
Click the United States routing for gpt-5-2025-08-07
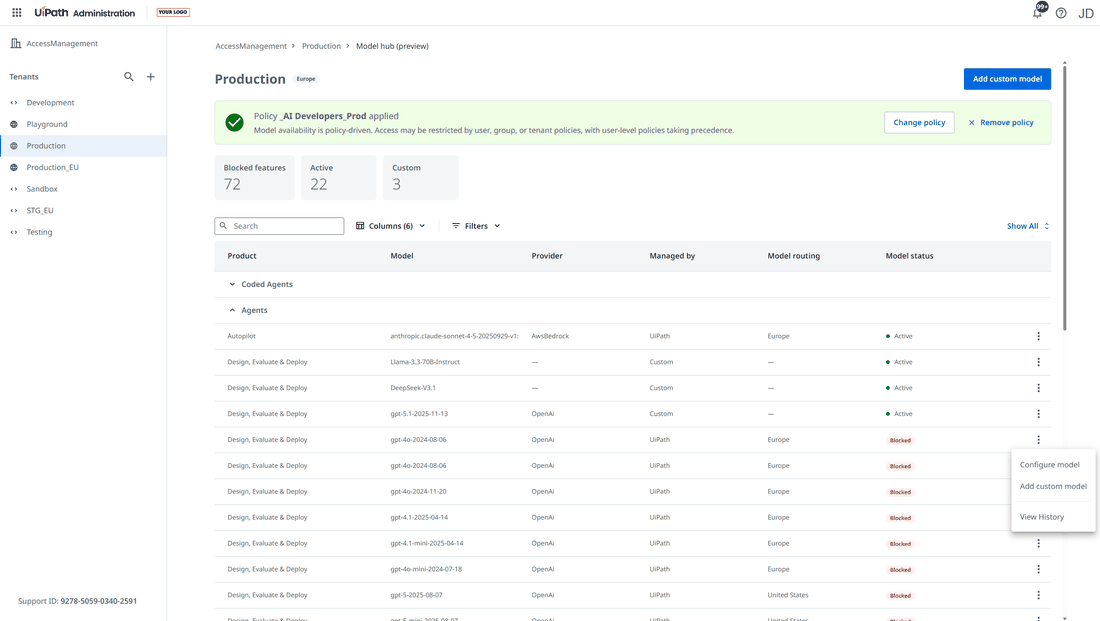pos(788,595)
